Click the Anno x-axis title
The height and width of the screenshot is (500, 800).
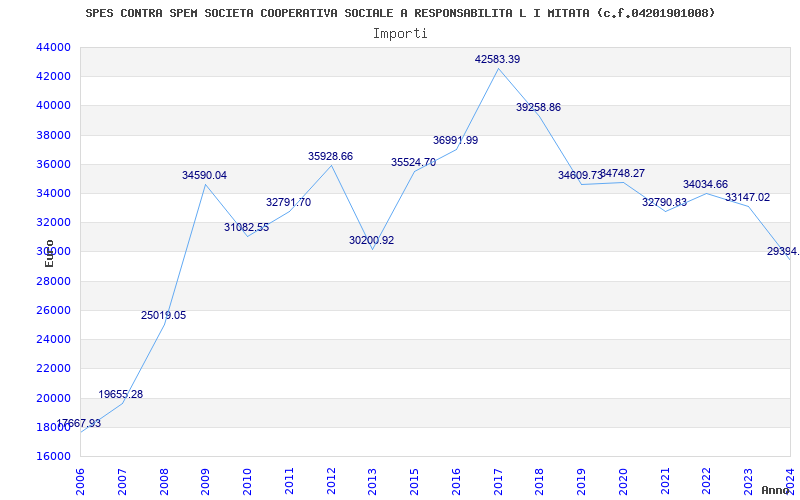click(x=776, y=490)
